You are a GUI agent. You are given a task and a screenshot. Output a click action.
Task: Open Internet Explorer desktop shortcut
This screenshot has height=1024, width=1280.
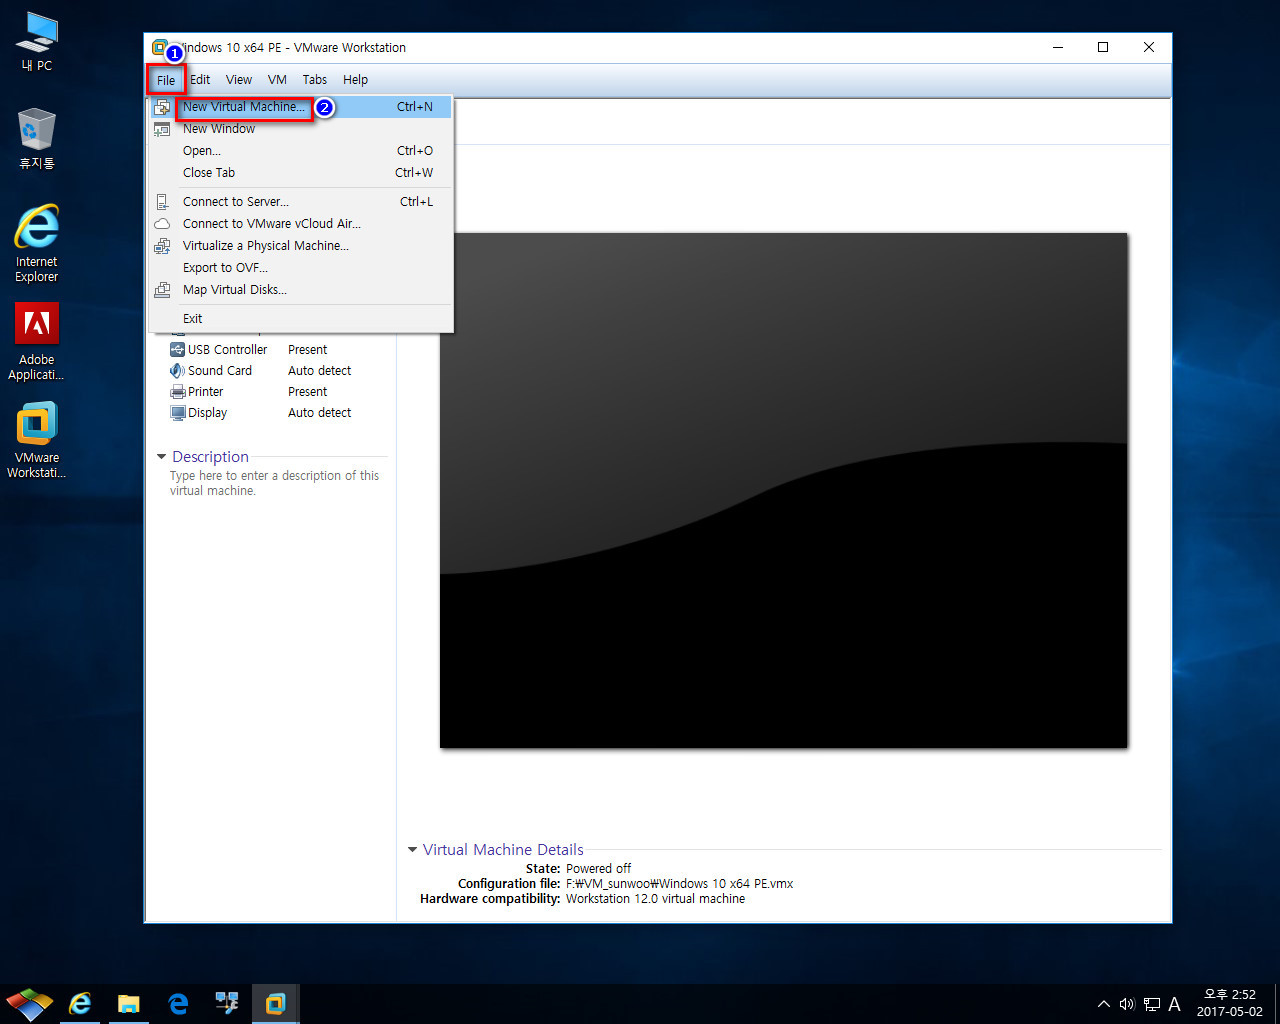pyautogui.click(x=37, y=244)
